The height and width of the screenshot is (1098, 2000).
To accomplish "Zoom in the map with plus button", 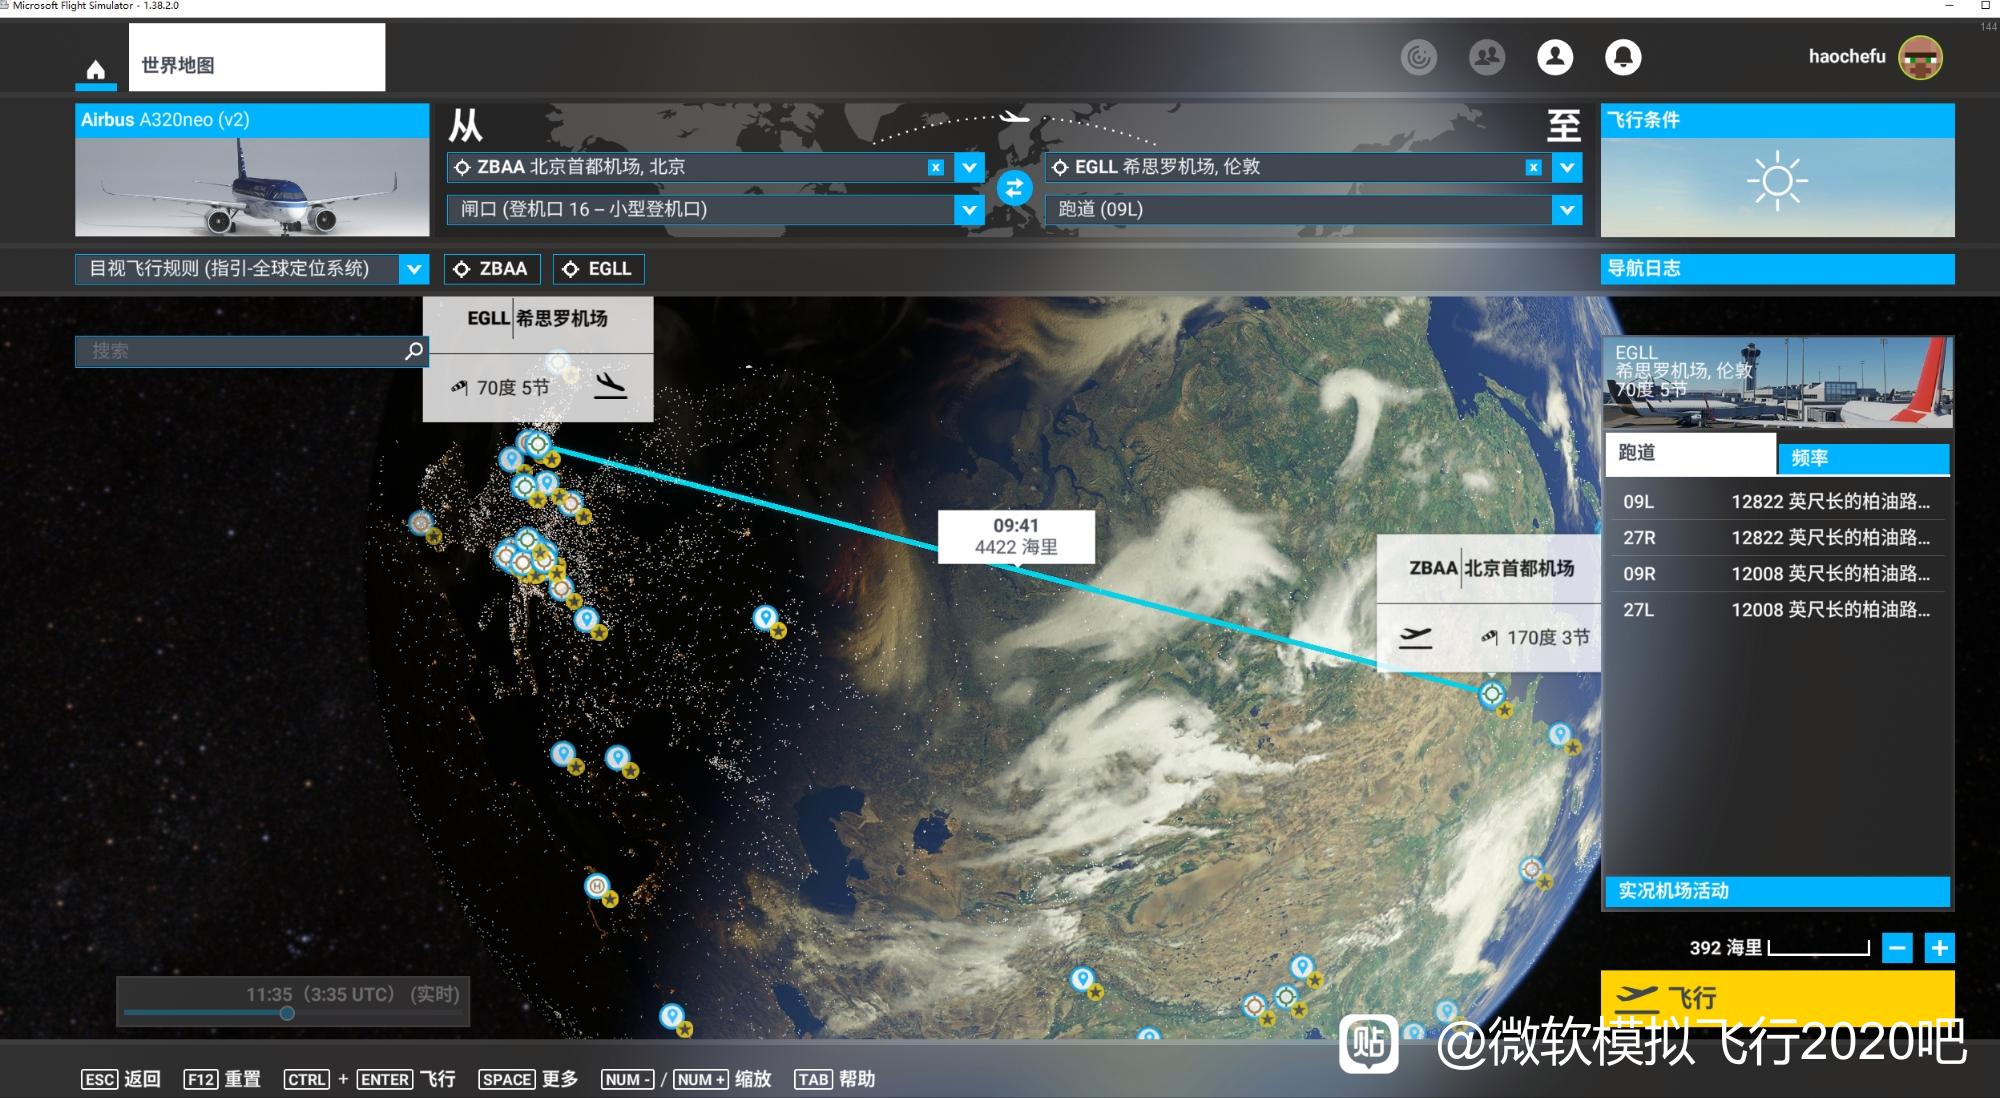I will pyautogui.click(x=1939, y=948).
